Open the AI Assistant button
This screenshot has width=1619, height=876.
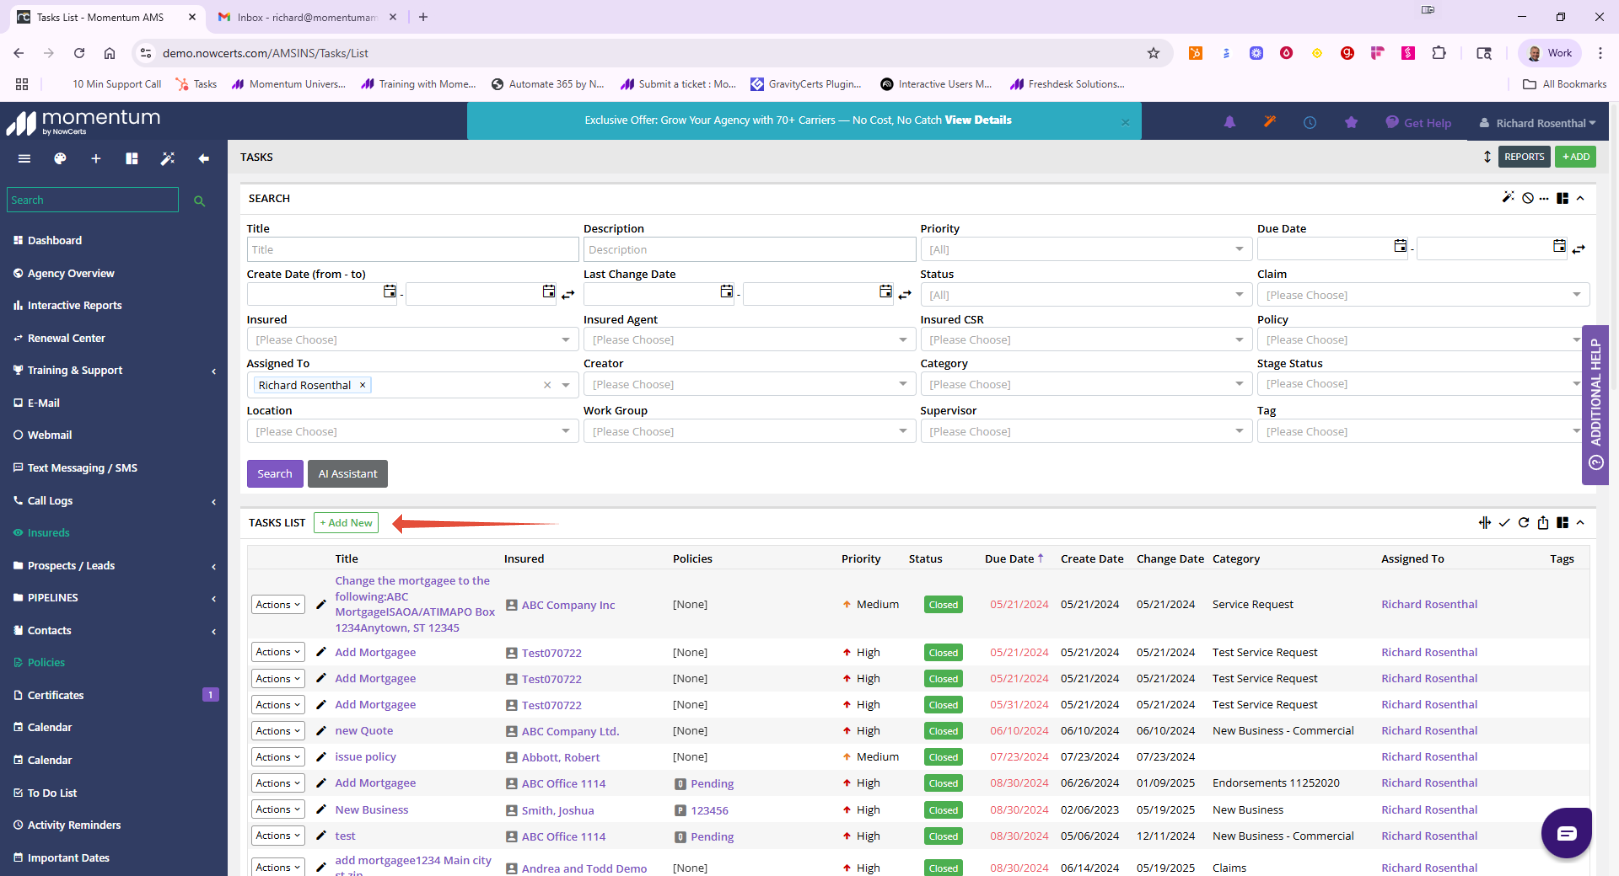pos(348,474)
